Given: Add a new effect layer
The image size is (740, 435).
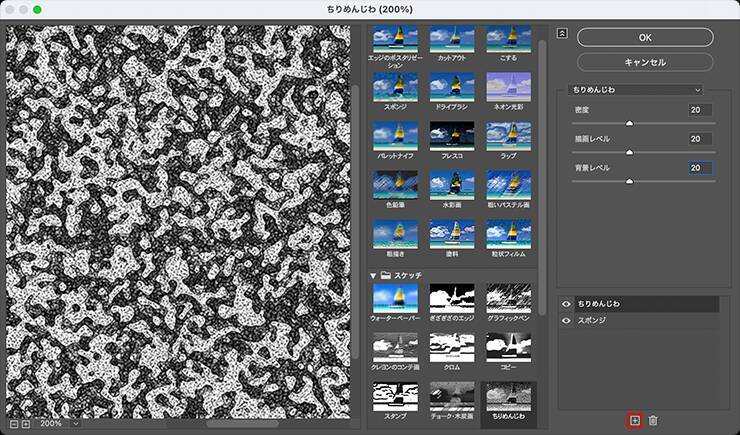Looking at the screenshot, I should pos(635,422).
